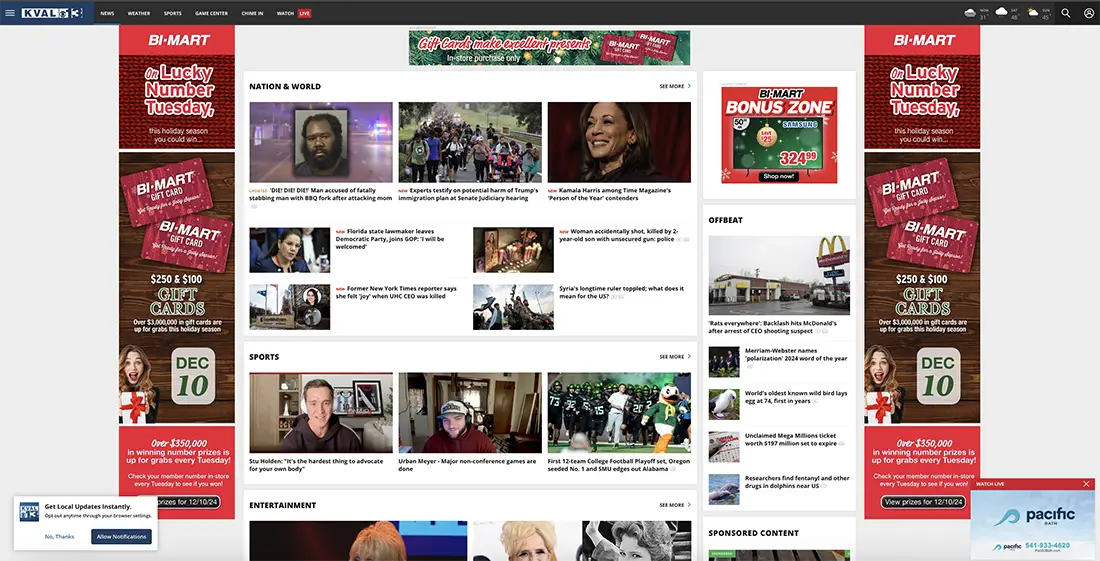Open fentanyl in dolphins research story
The height and width of the screenshot is (561, 1100).
[797, 482]
